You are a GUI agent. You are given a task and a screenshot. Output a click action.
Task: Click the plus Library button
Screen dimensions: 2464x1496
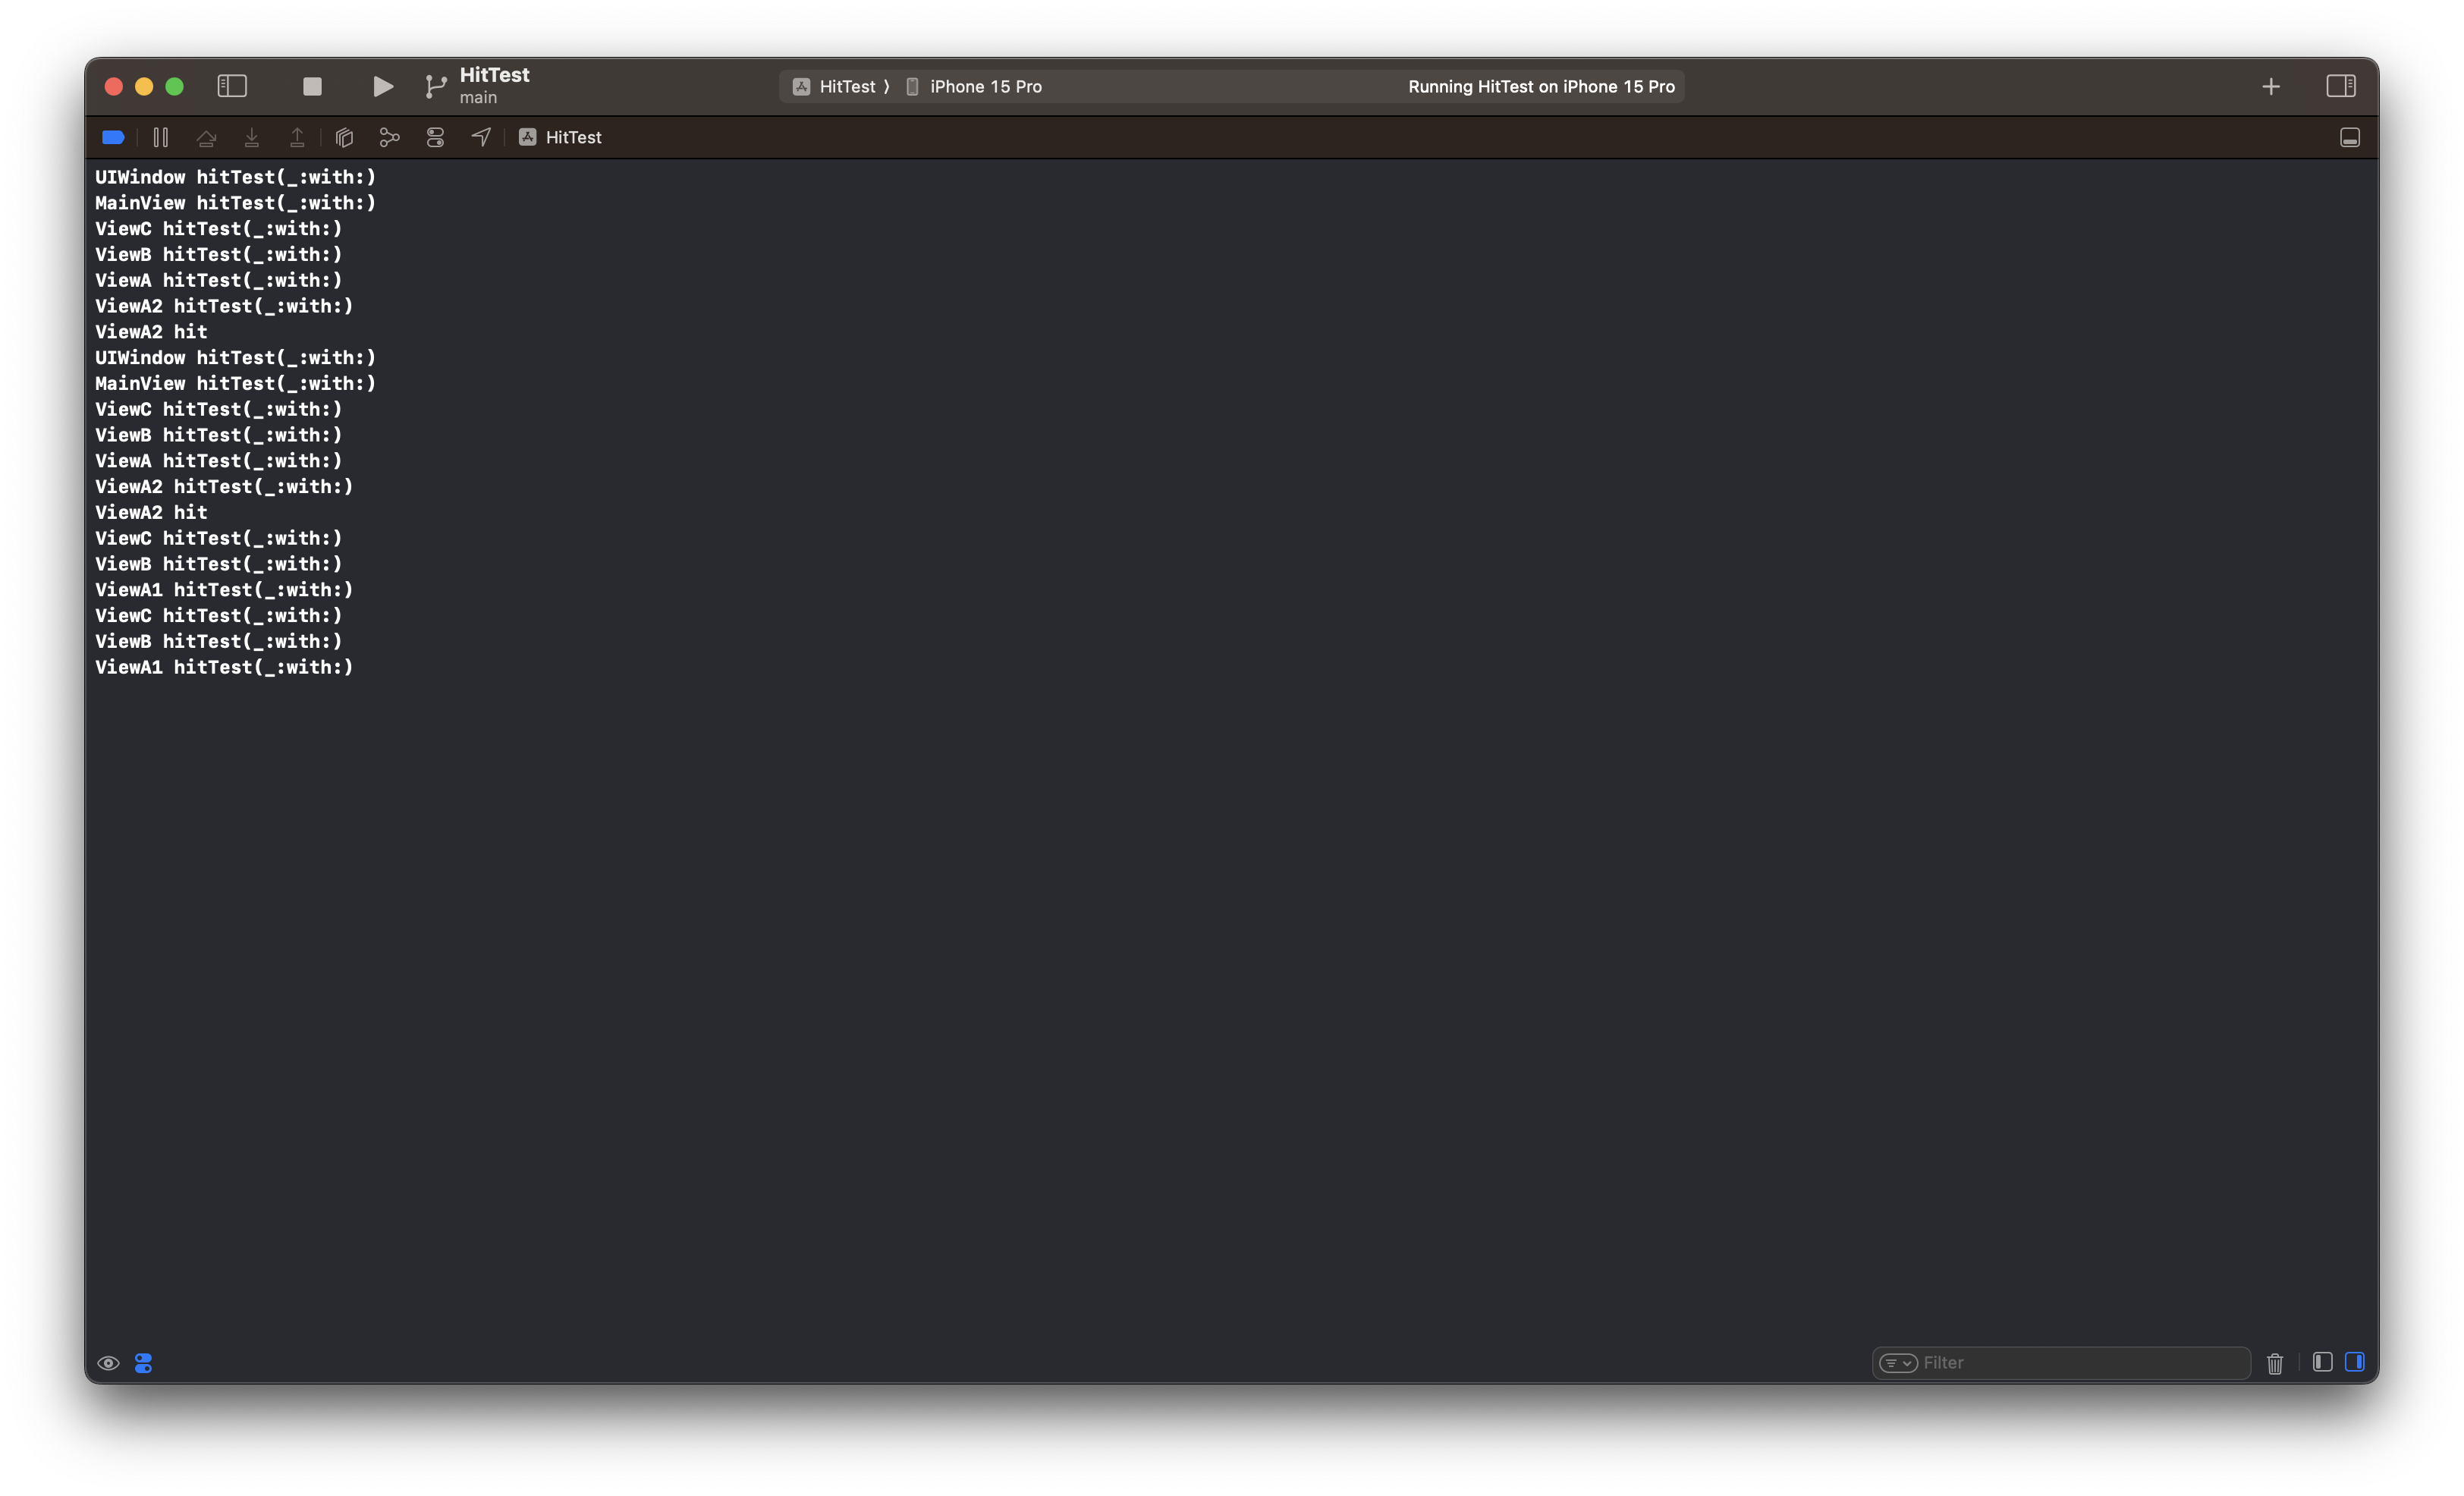pyautogui.click(x=2271, y=87)
